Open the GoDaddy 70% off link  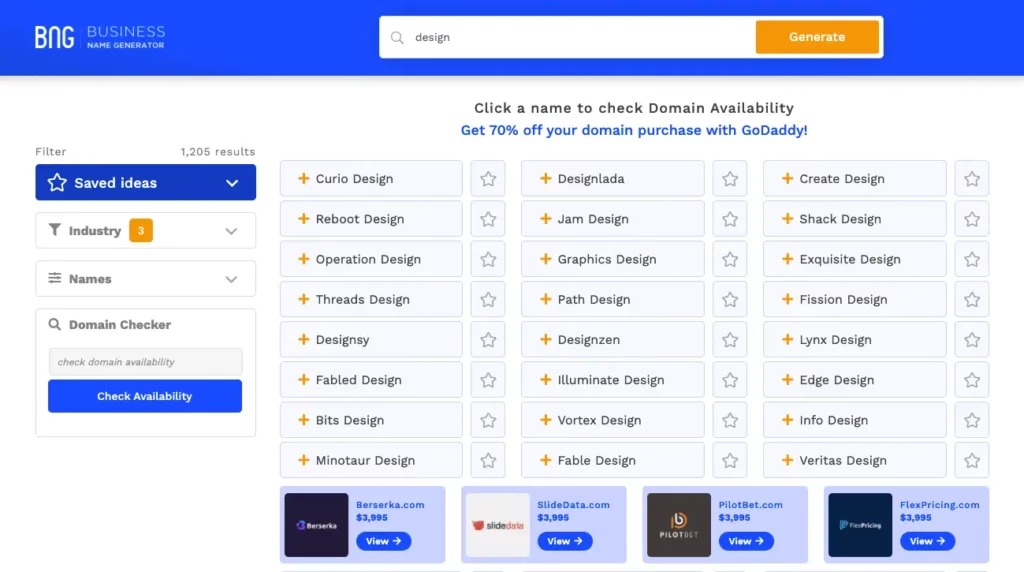[633, 130]
